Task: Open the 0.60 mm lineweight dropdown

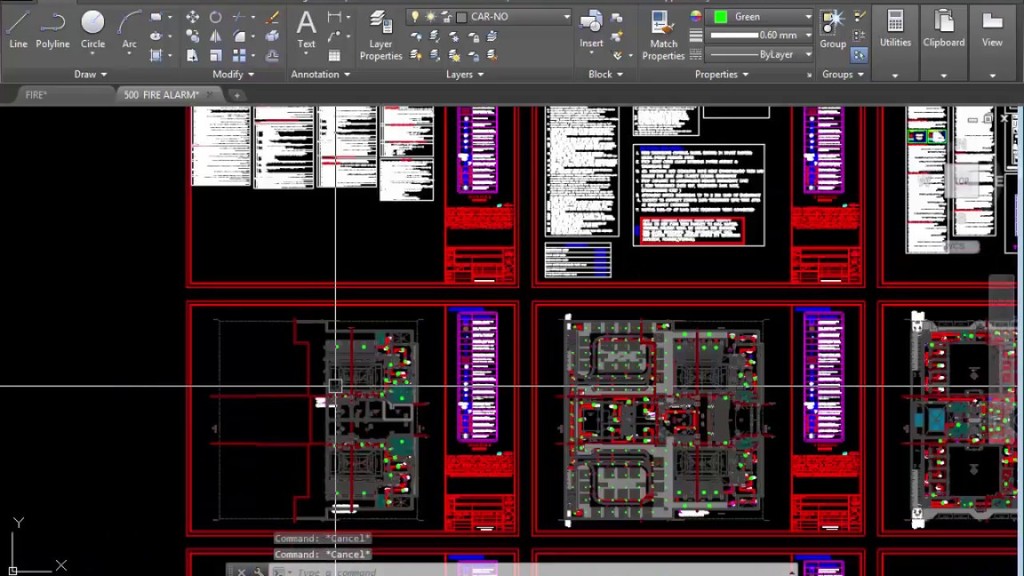Action: tap(808, 35)
